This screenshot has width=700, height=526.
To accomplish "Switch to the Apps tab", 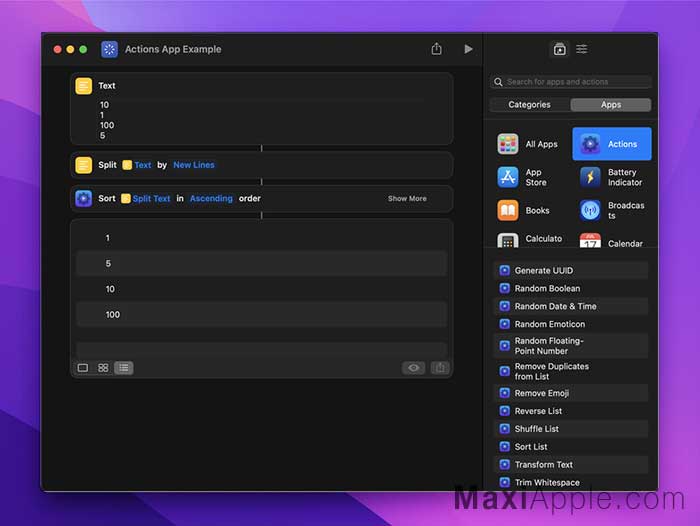I will [611, 104].
